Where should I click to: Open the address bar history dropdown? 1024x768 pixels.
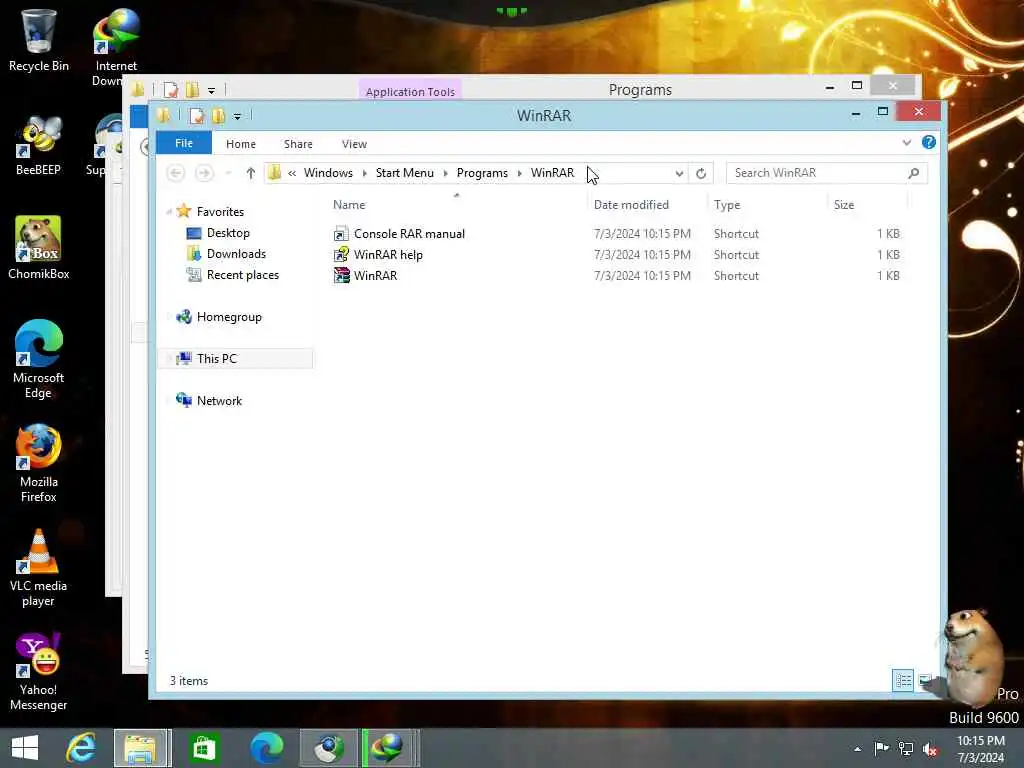679,173
